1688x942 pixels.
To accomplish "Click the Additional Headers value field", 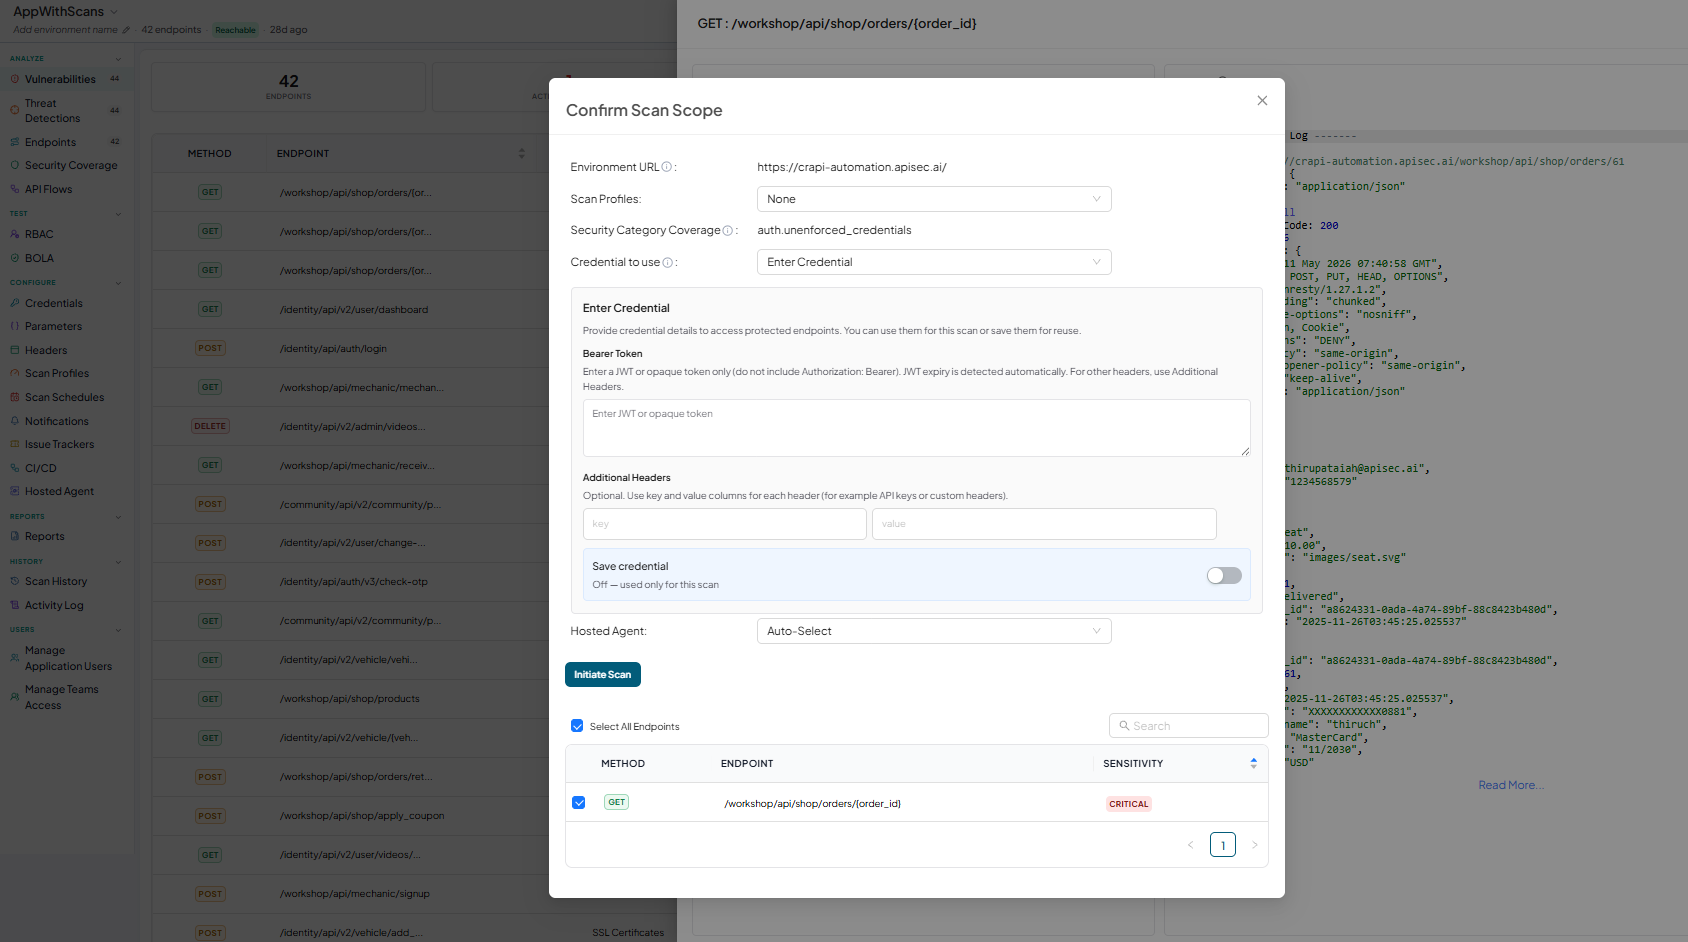I will point(1044,524).
